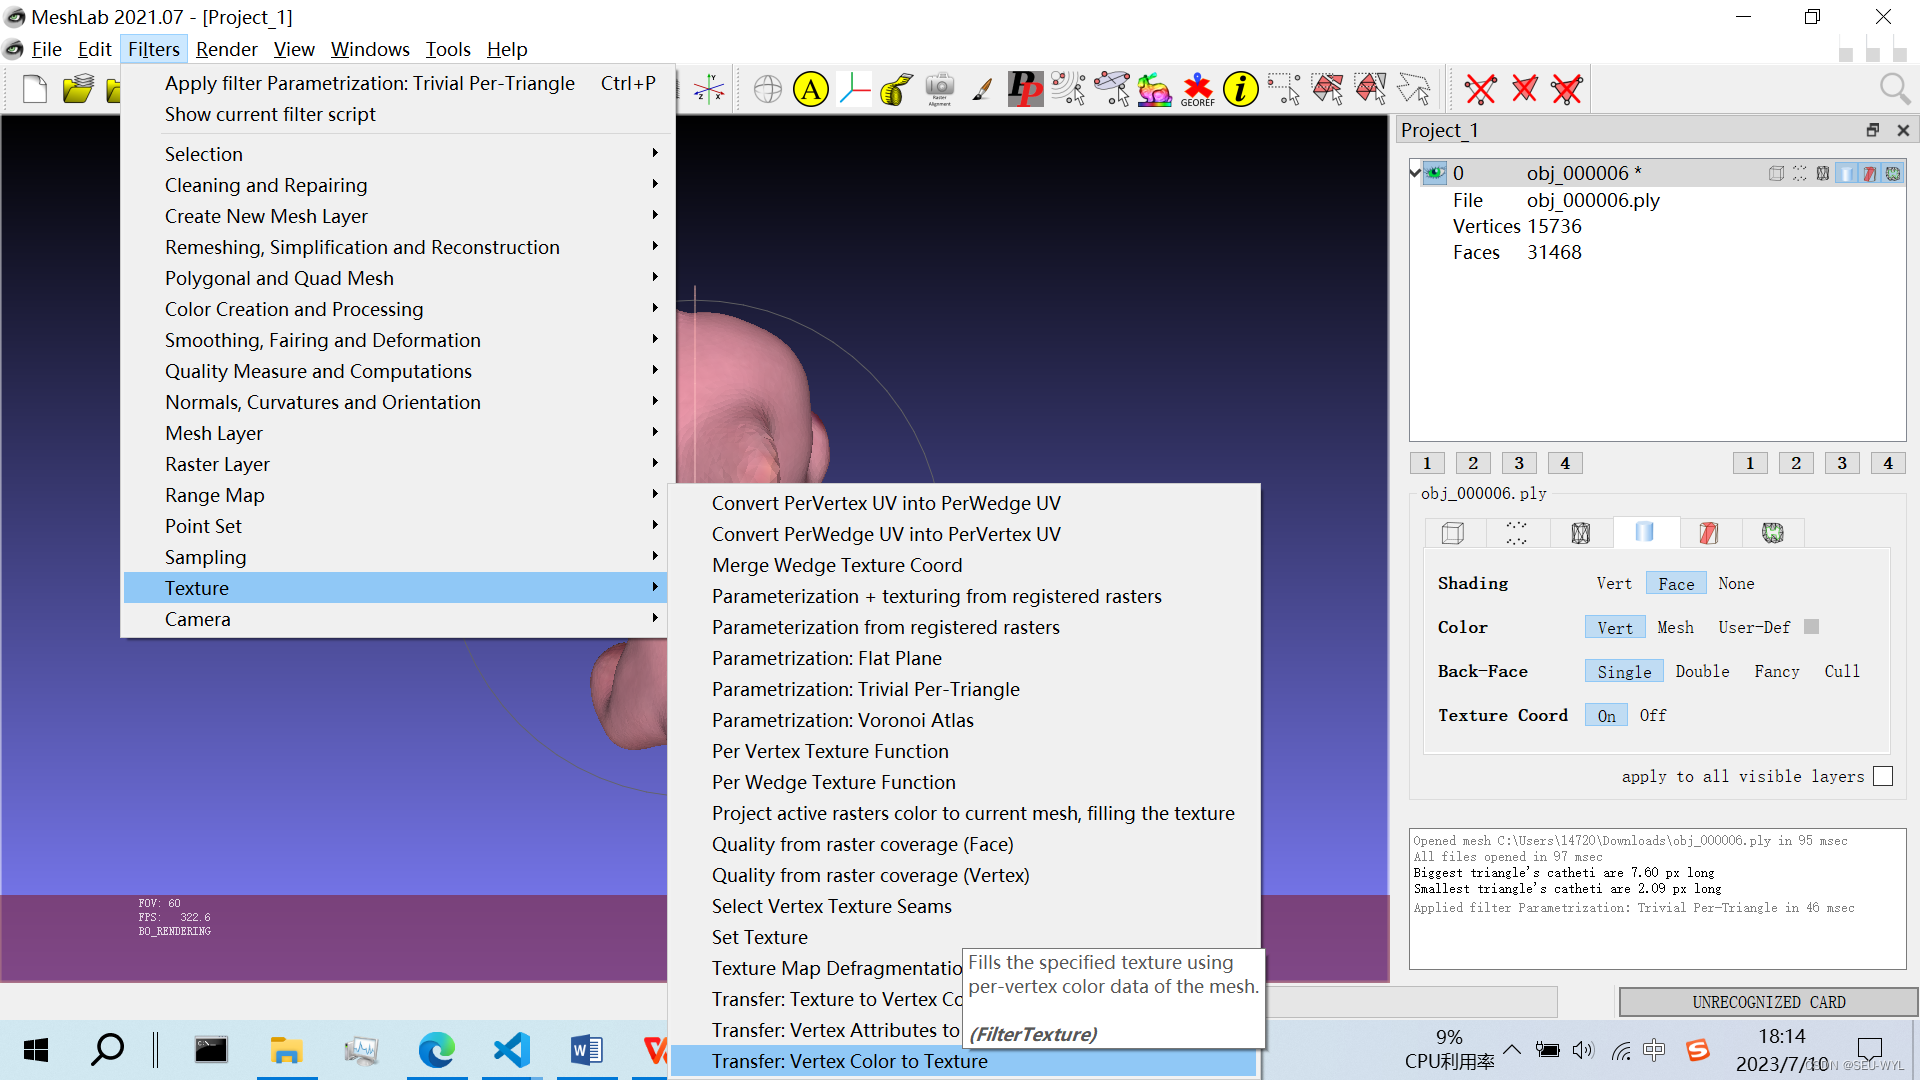
Task: Set Shading to Vert
Action: tap(1613, 584)
